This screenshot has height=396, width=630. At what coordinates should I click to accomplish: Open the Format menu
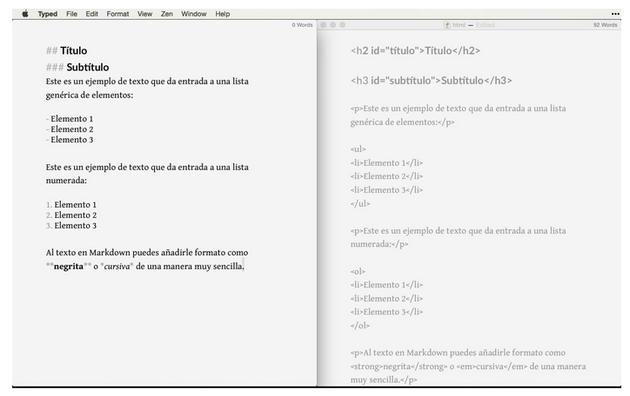click(x=118, y=14)
